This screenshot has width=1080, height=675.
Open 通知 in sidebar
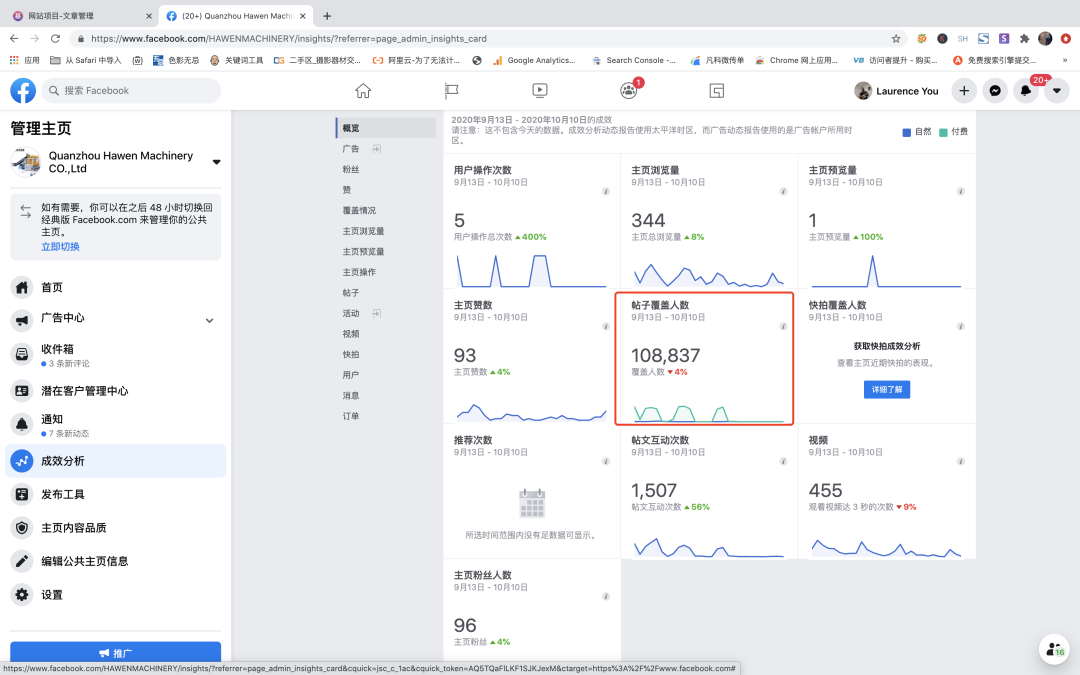point(116,424)
